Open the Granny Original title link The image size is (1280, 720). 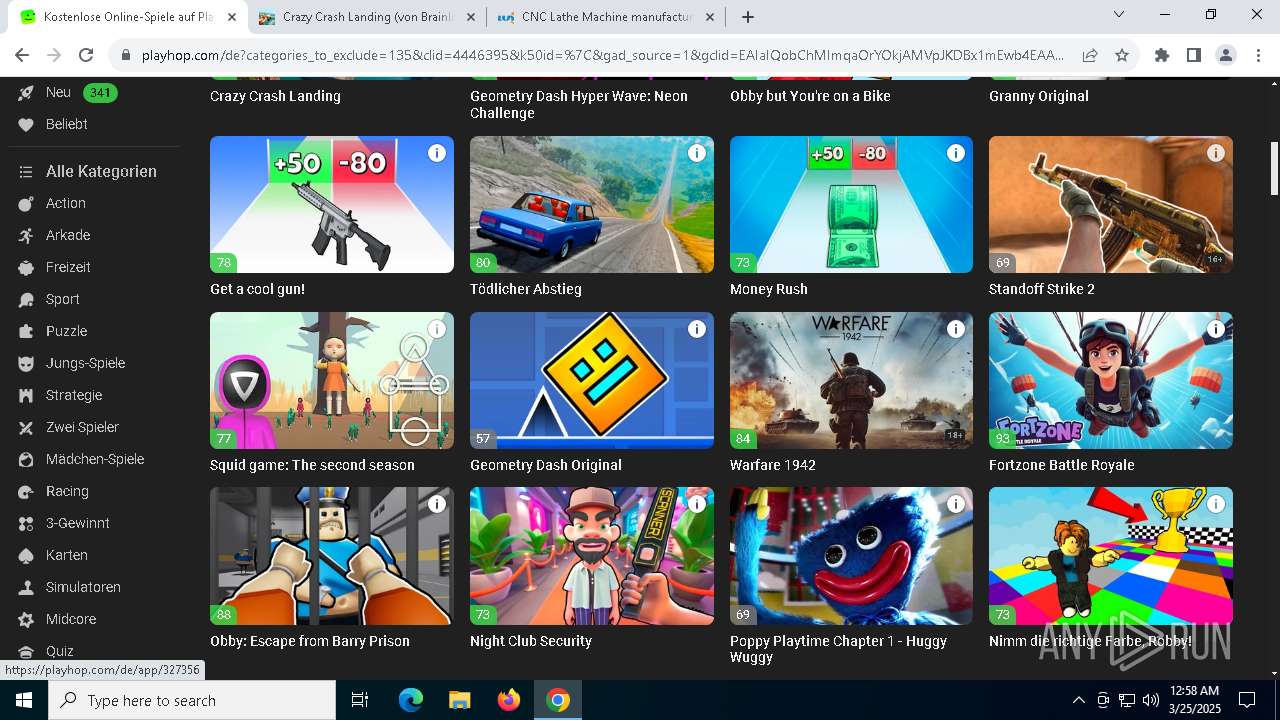(x=1039, y=96)
